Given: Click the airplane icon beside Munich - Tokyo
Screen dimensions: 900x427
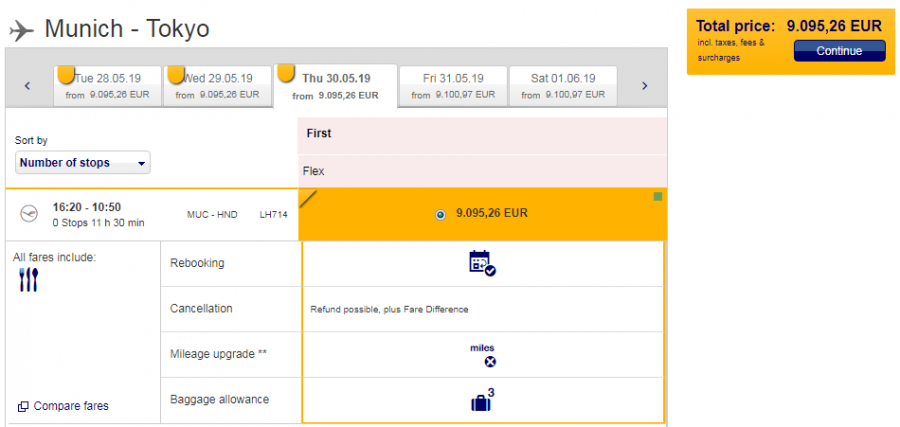Looking at the screenshot, I should click(21, 30).
